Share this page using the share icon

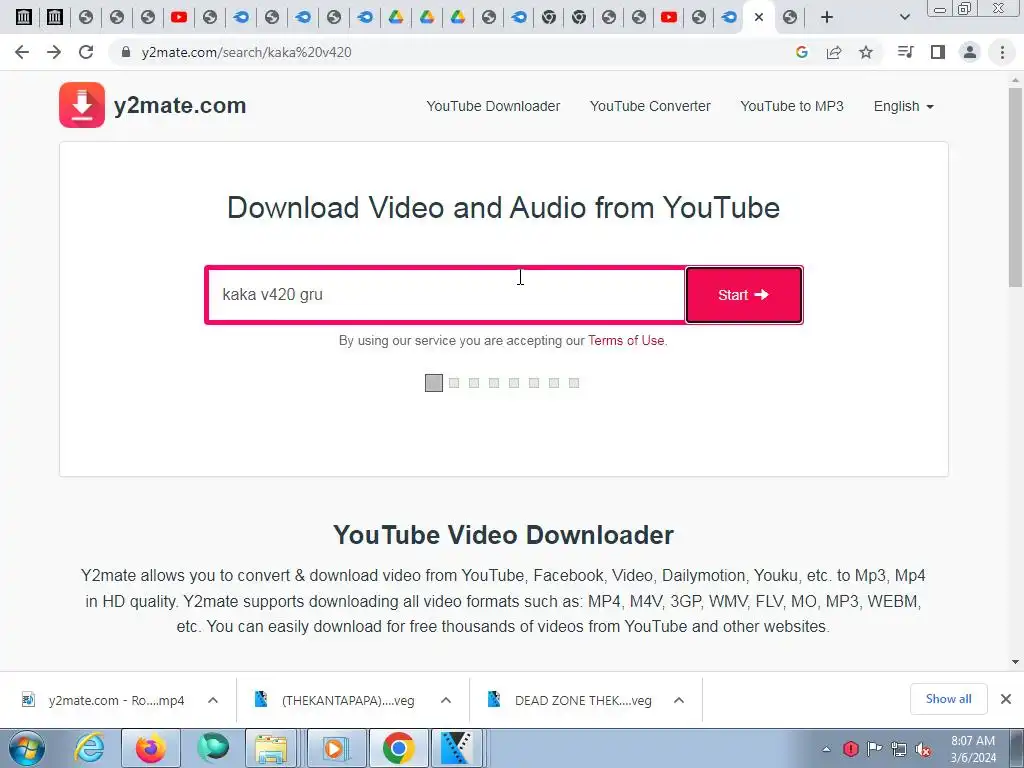tap(833, 52)
